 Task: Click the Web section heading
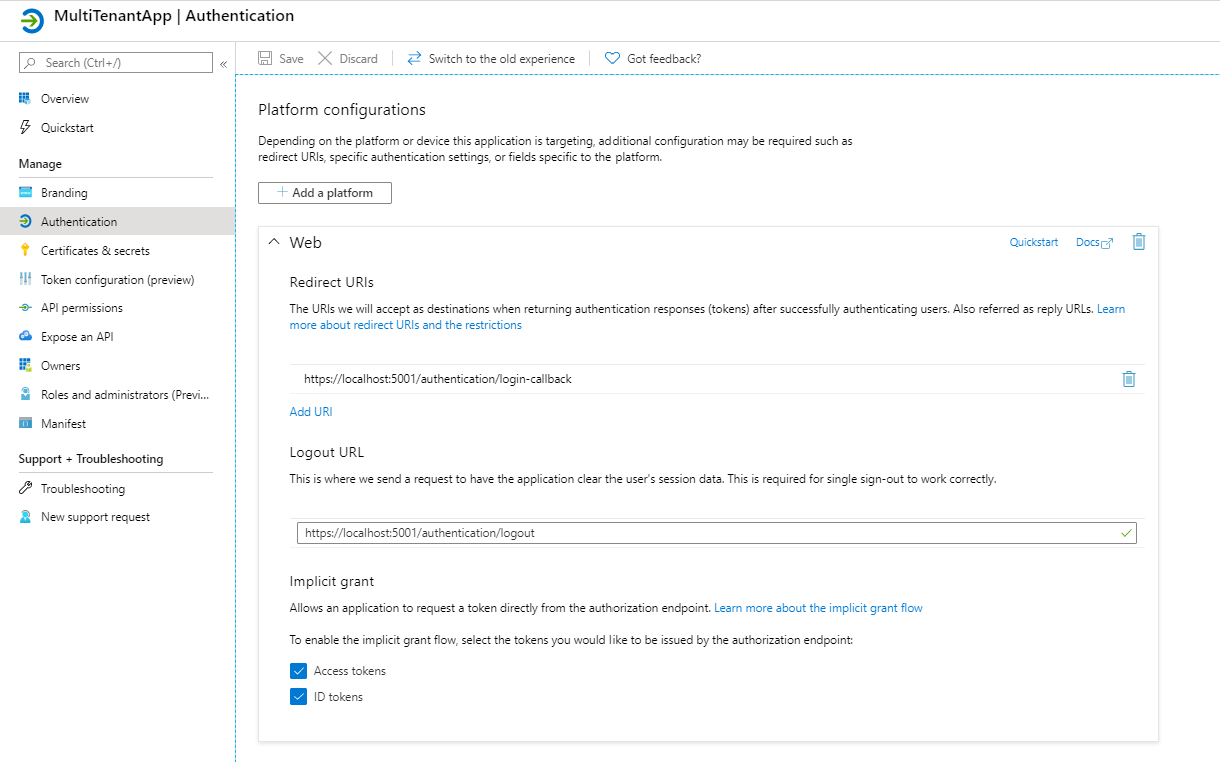click(x=306, y=242)
